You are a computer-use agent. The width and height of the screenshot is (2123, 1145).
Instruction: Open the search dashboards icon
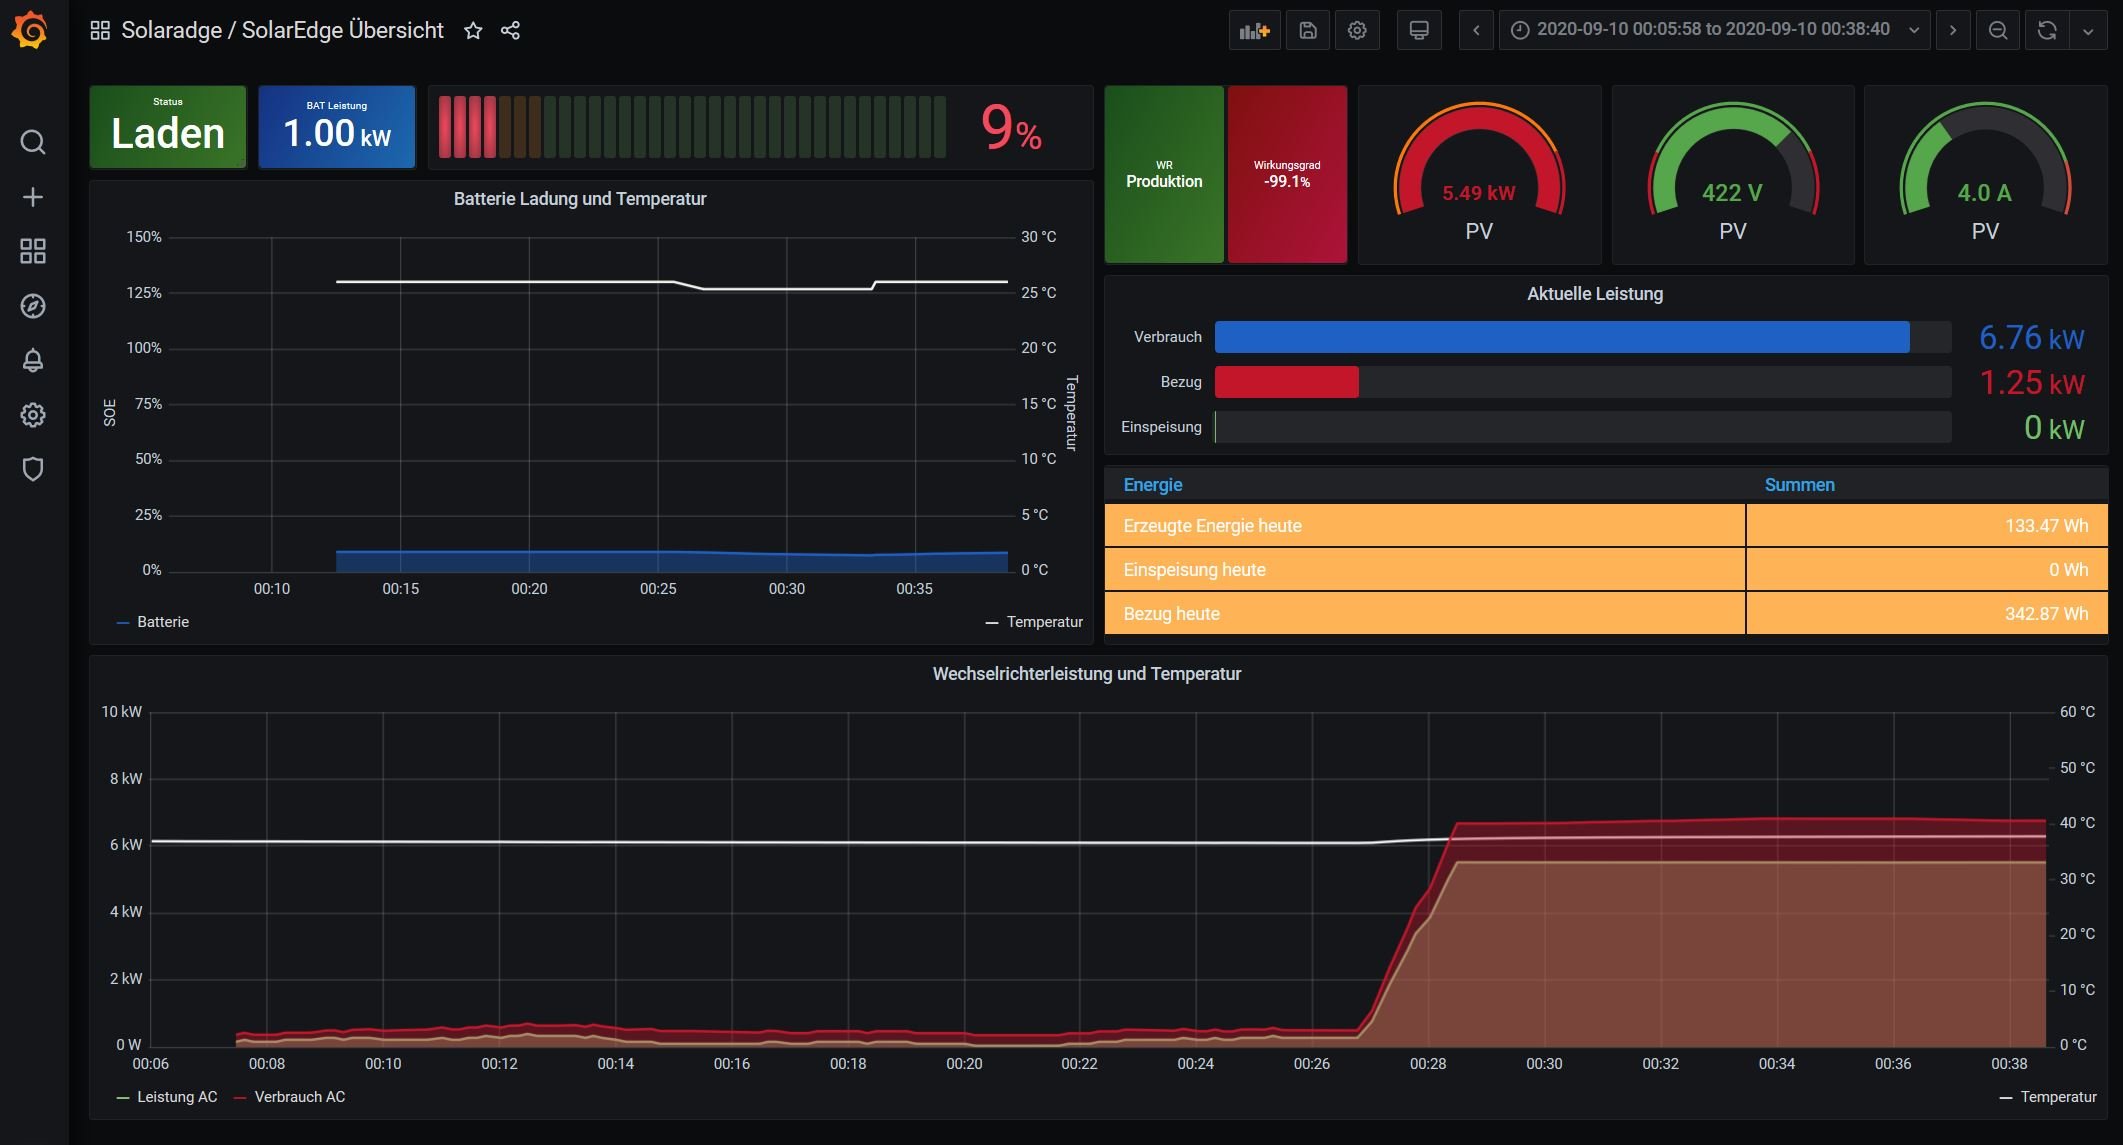pos(32,142)
